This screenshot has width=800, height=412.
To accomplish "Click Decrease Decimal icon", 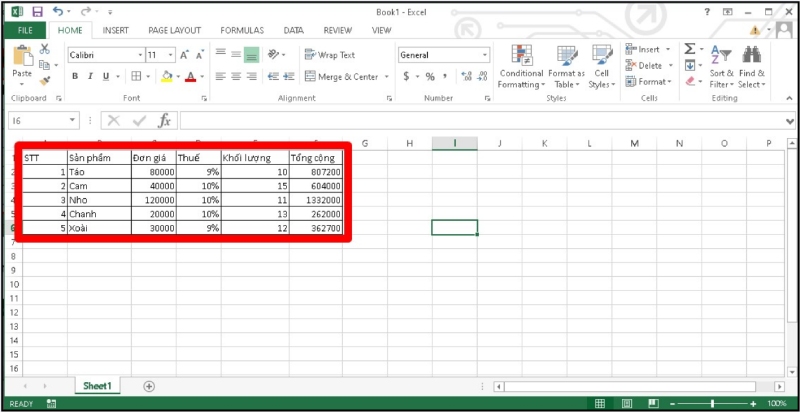I will [x=482, y=76].
